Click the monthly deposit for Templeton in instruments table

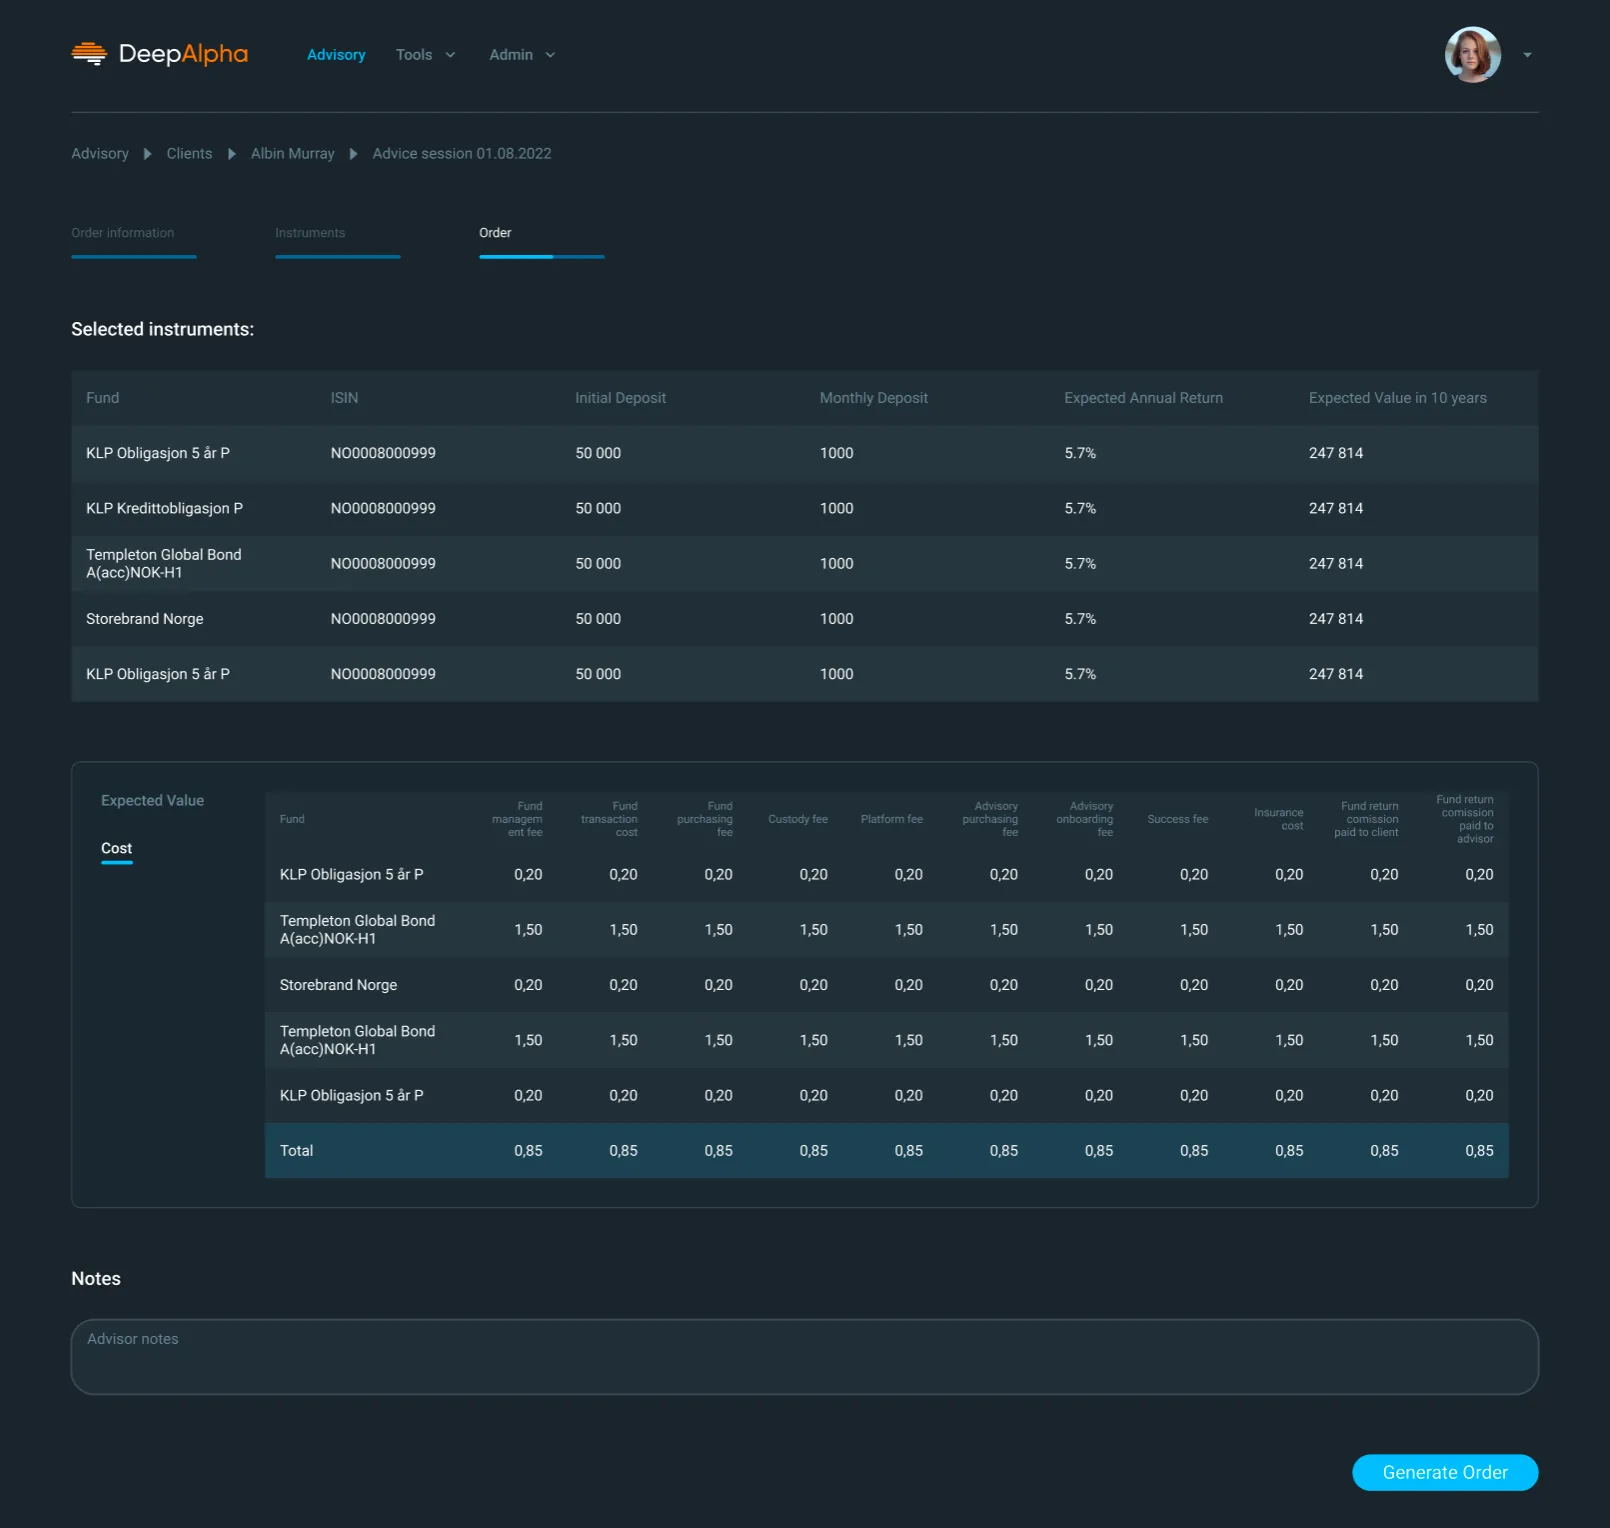[837, 564]
